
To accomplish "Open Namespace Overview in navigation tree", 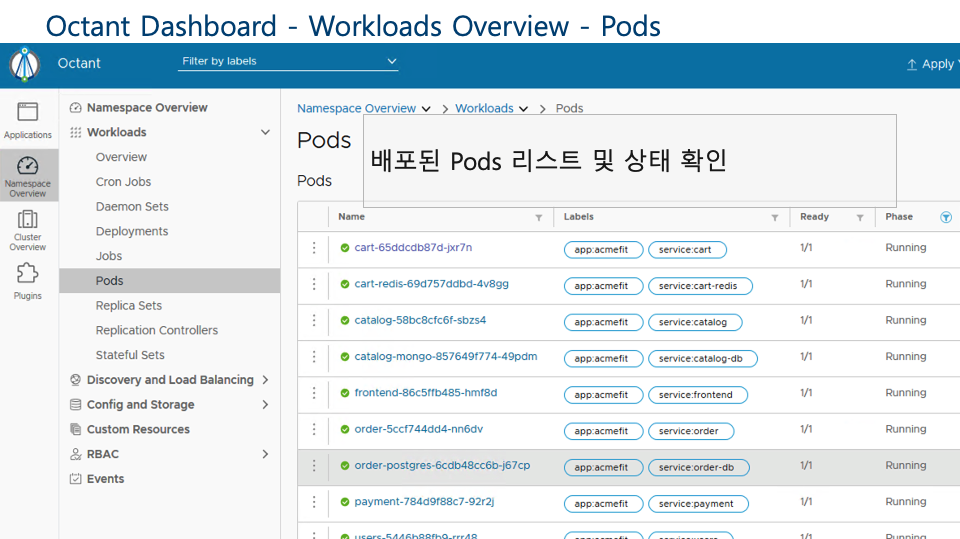I will (147, 108).
